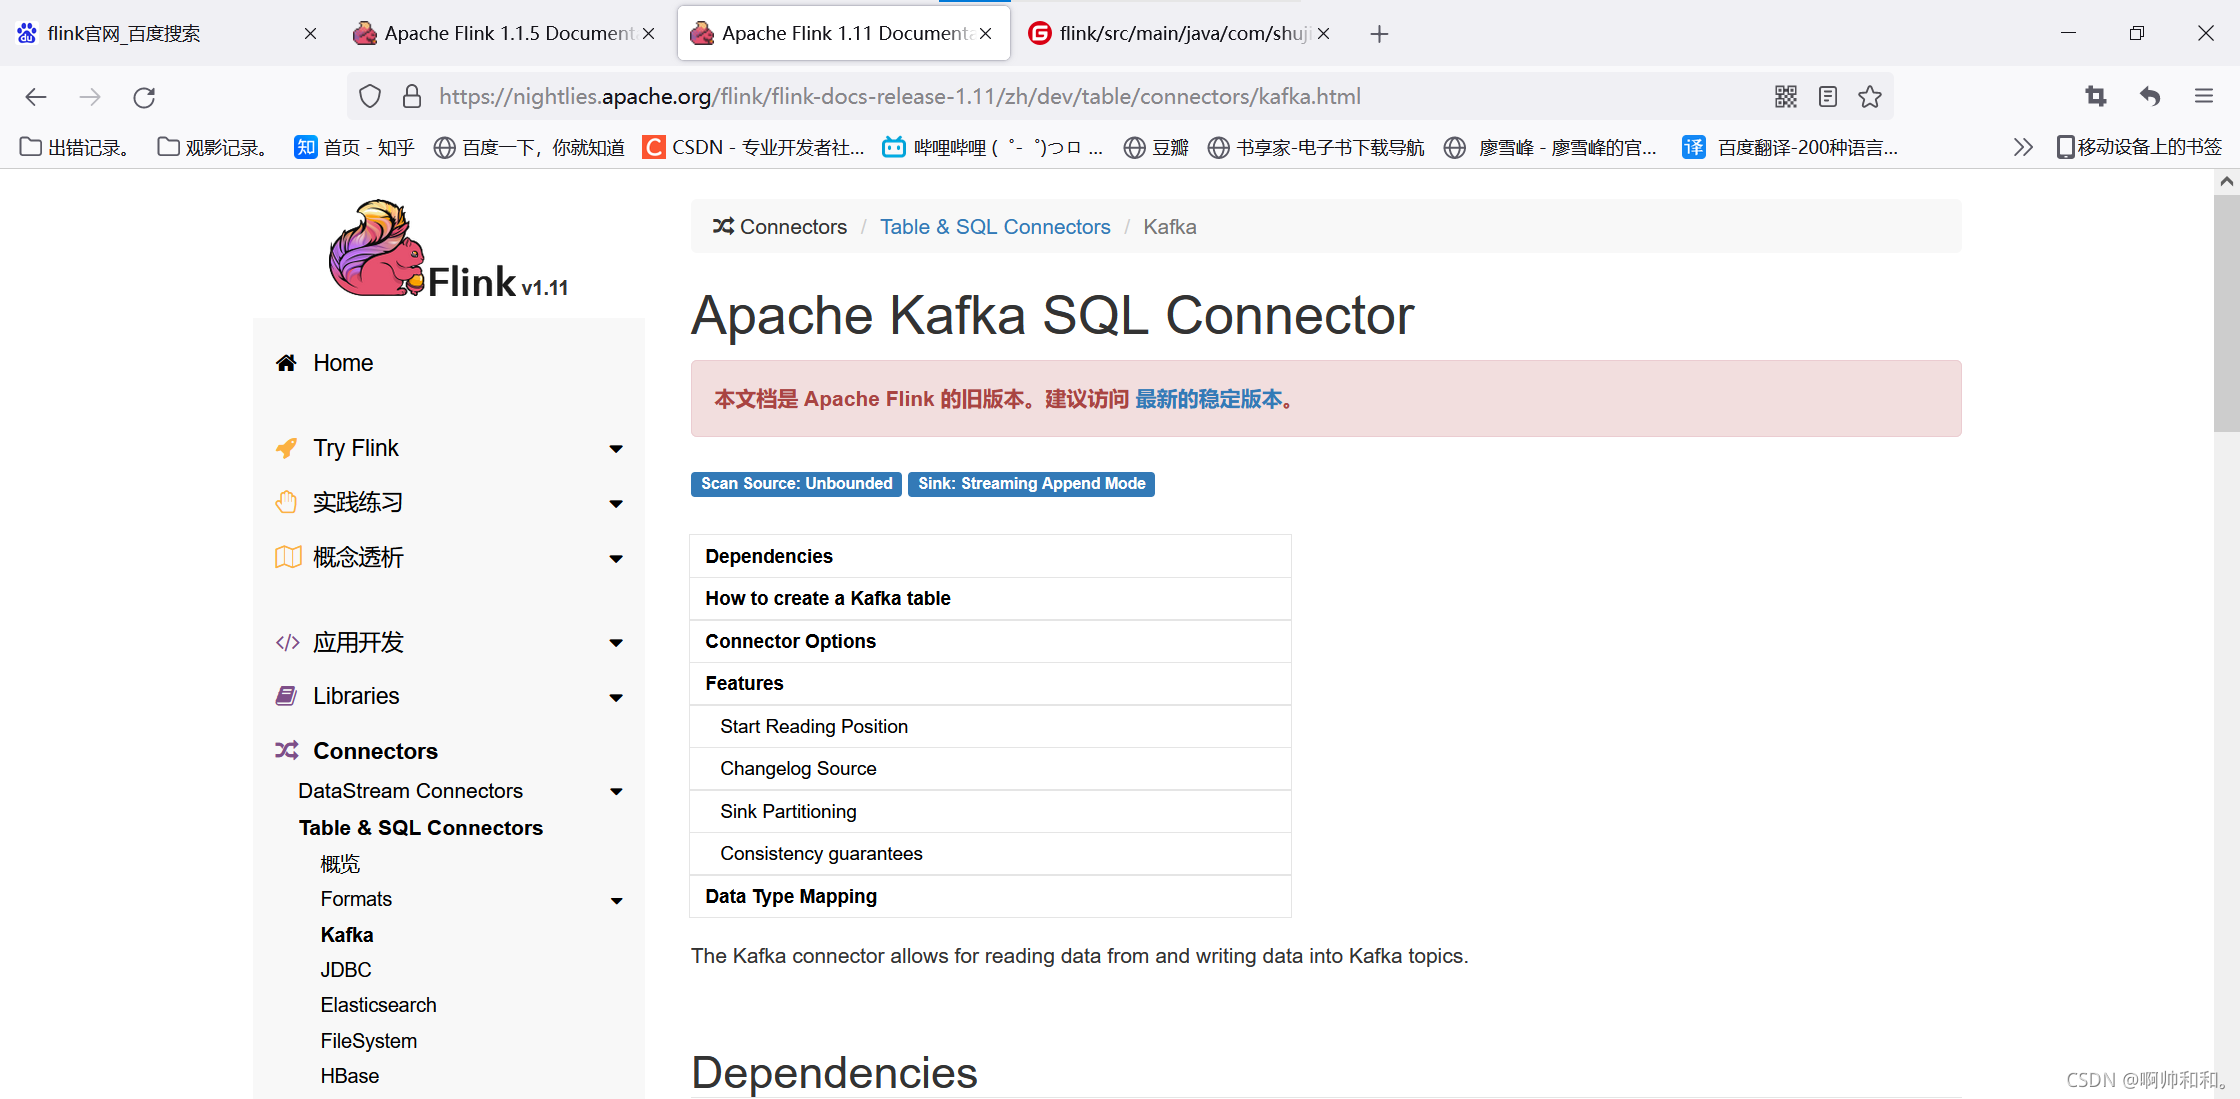Click the browser reload page icon

coord(144,97)
